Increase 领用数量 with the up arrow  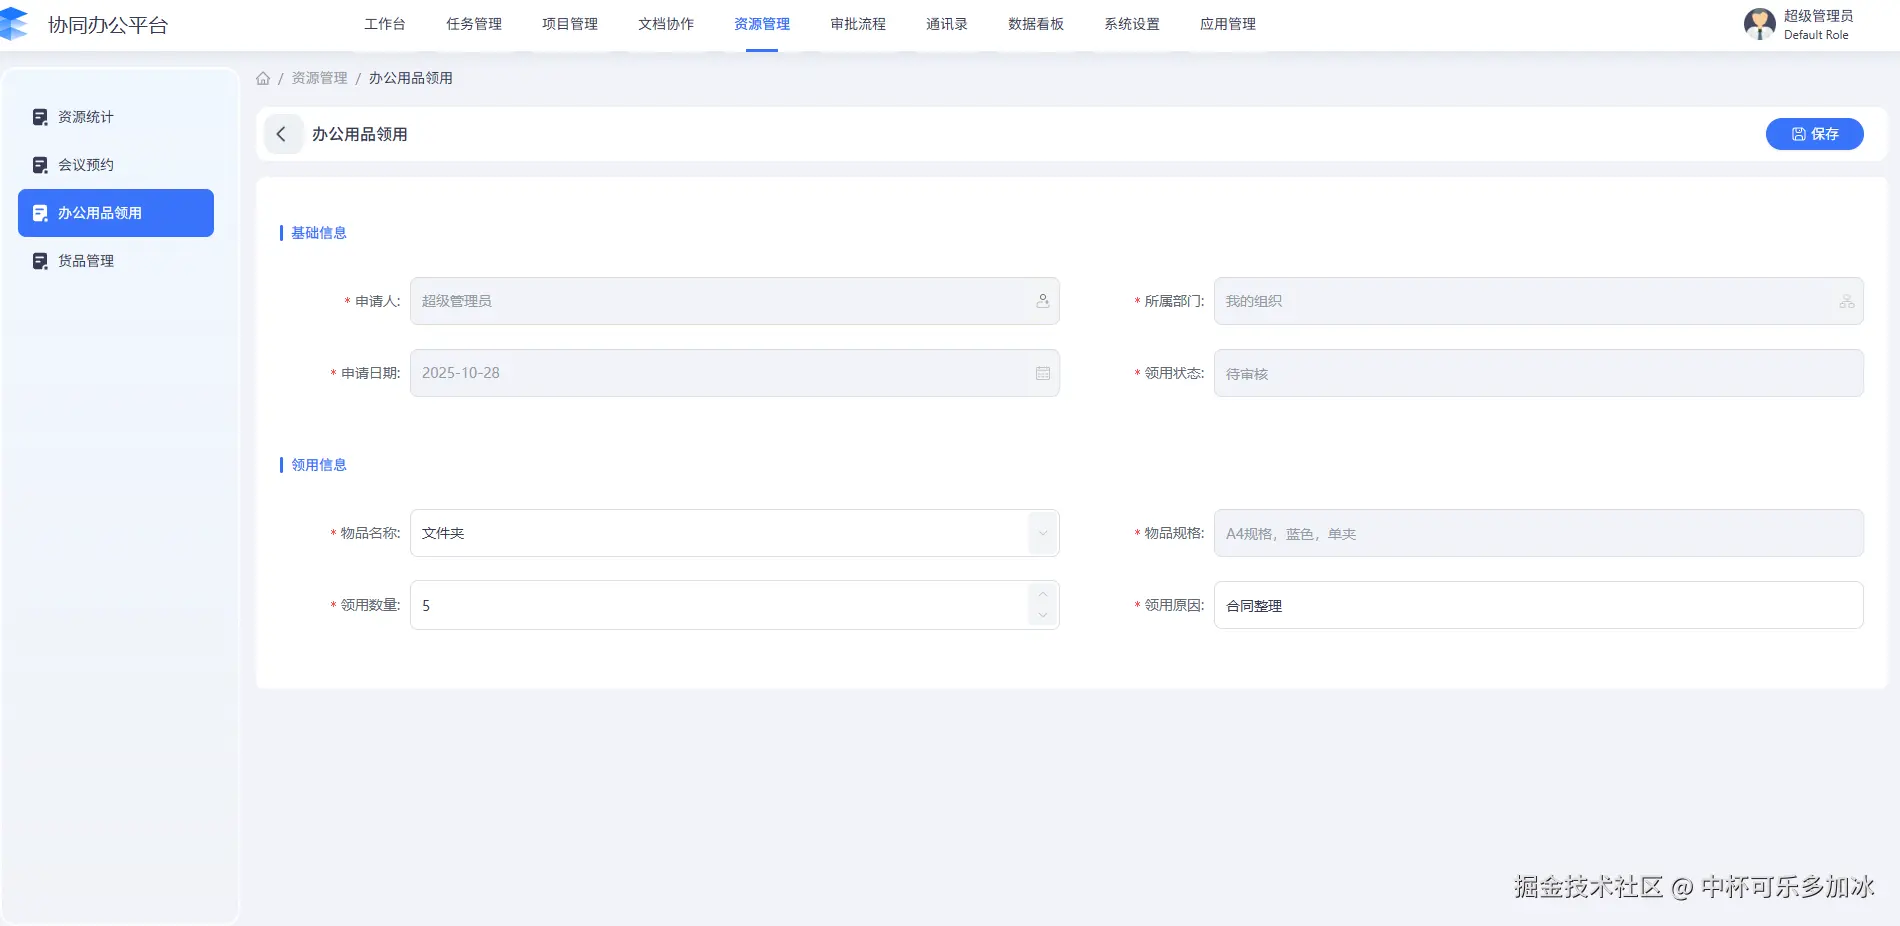pos(1042,594)
